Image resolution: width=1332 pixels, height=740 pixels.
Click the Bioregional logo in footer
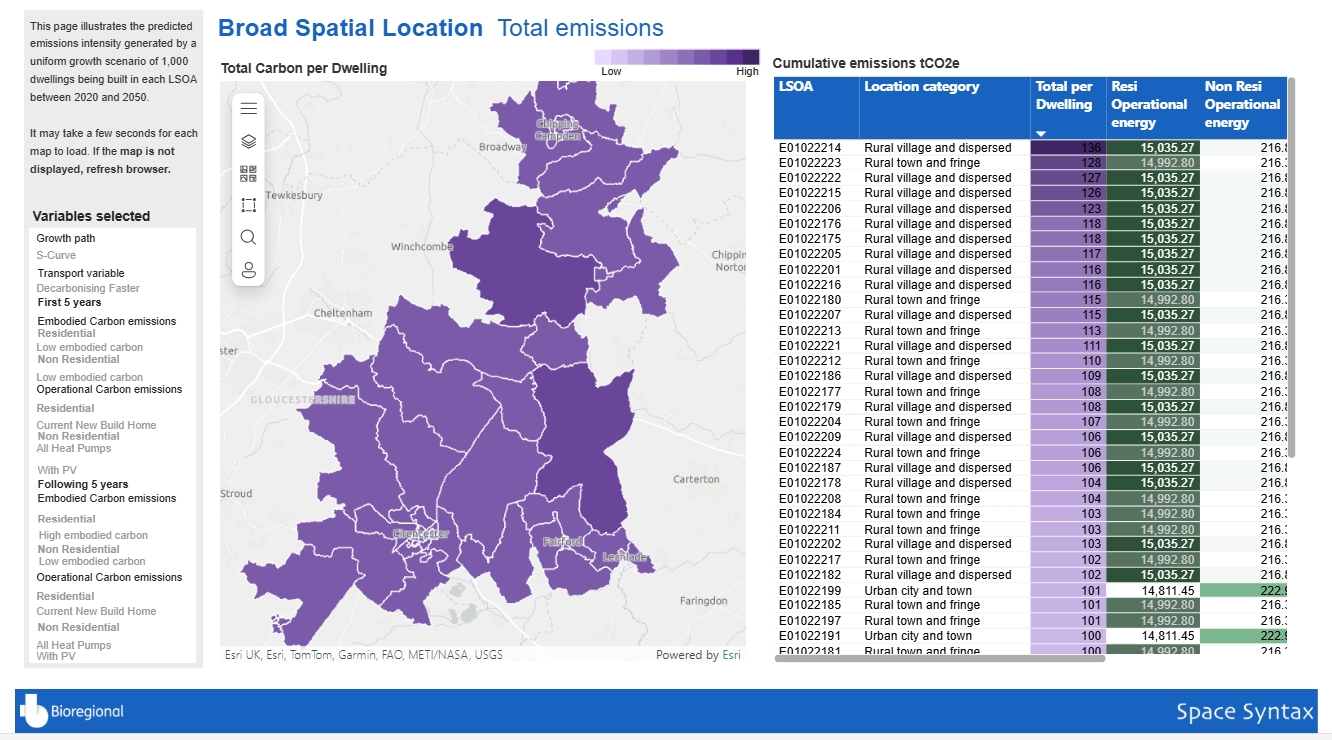[x=72, y=711]
